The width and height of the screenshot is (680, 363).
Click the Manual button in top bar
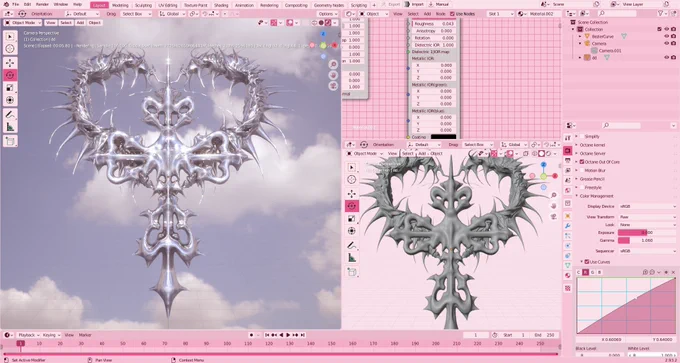click(439, 4)
